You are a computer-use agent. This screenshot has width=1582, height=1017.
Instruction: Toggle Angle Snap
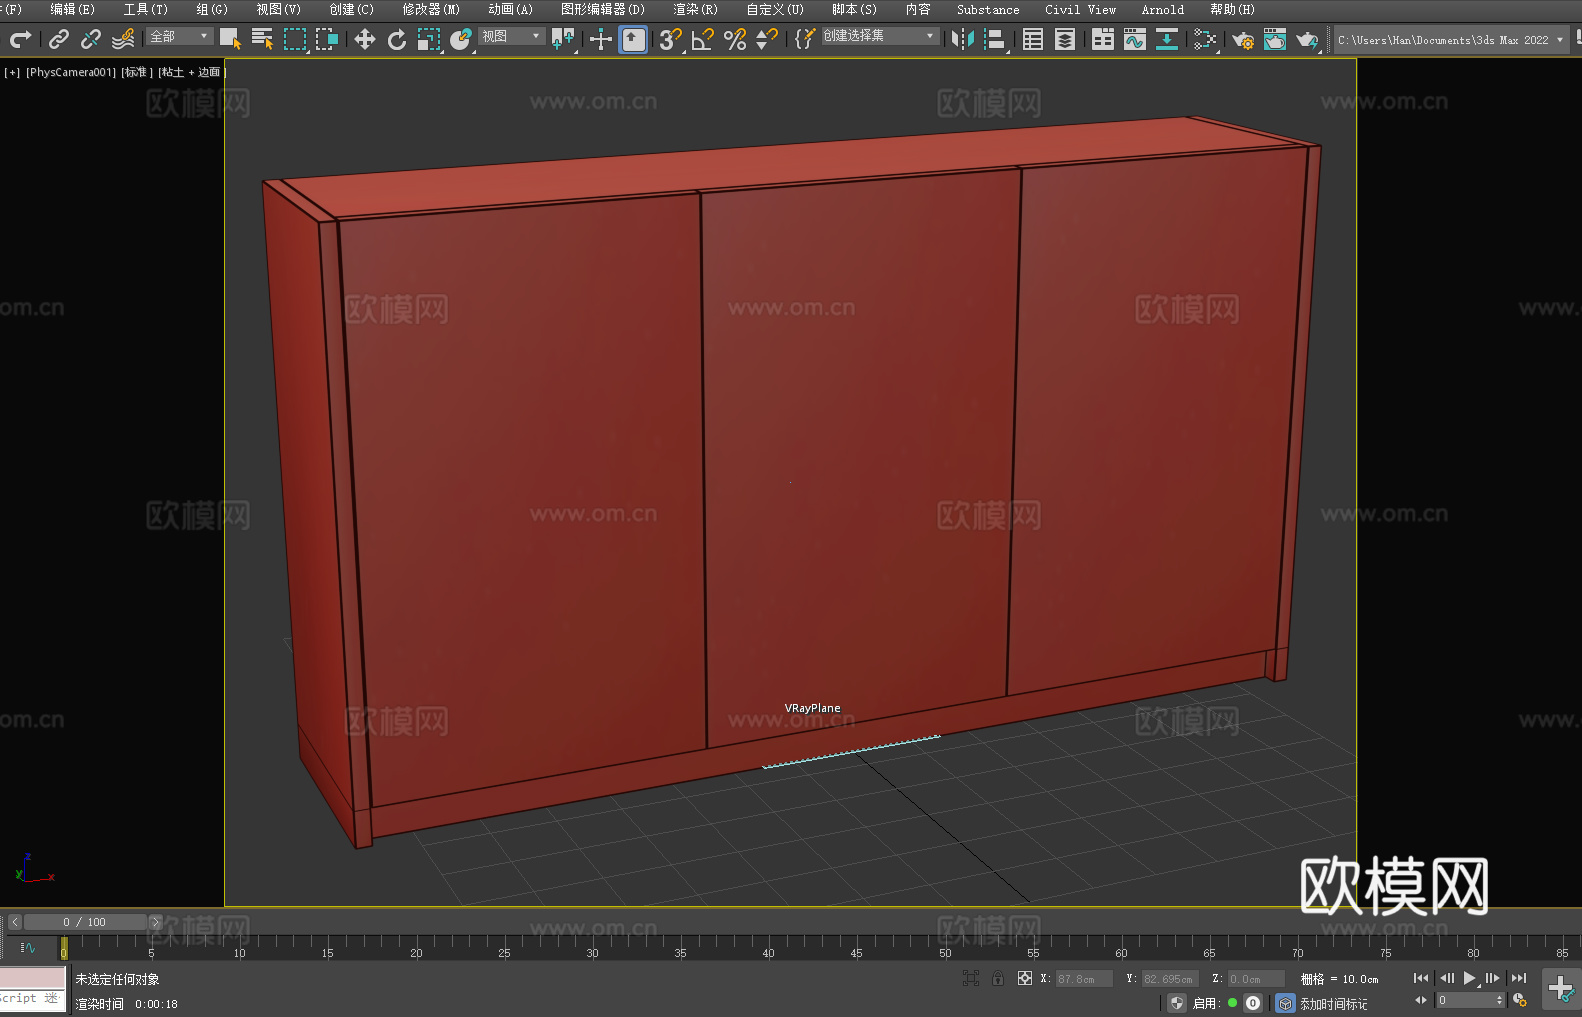[x=703, y=39]
